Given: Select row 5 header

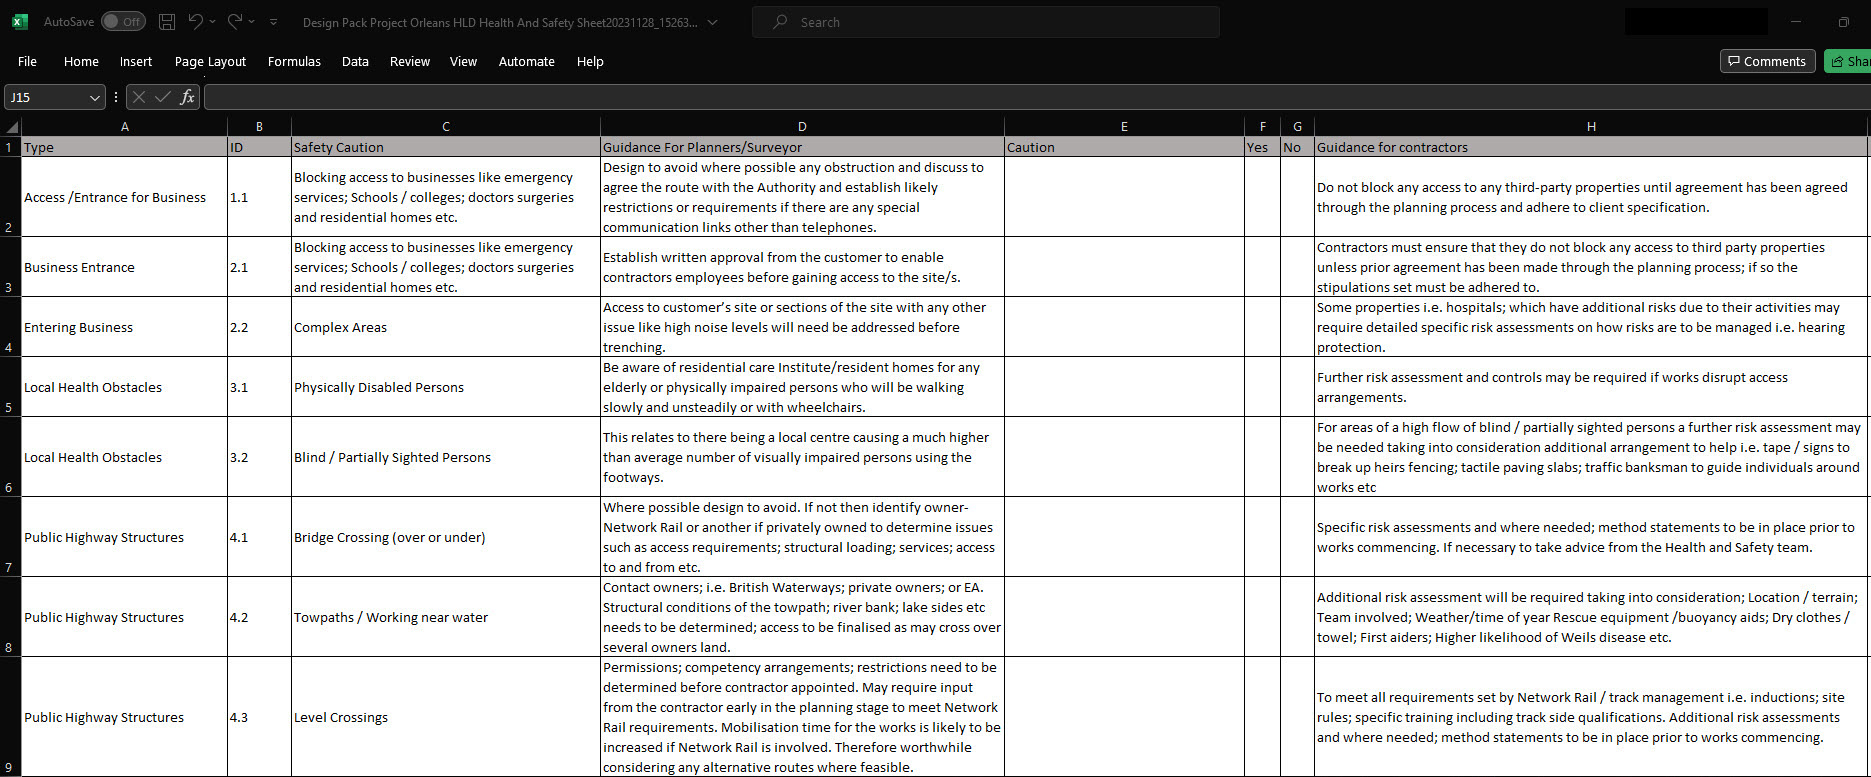Looking at the screenshot, I should 10,387.
